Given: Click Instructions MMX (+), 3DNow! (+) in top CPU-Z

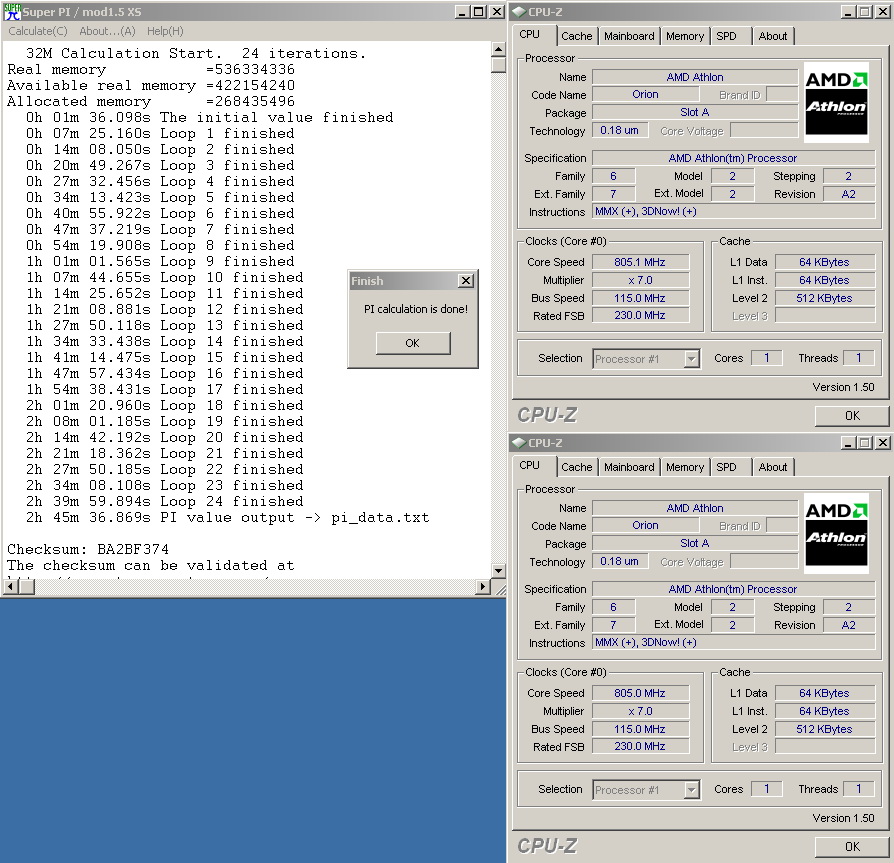Looking at the screenshot, I should click(733, 211).
